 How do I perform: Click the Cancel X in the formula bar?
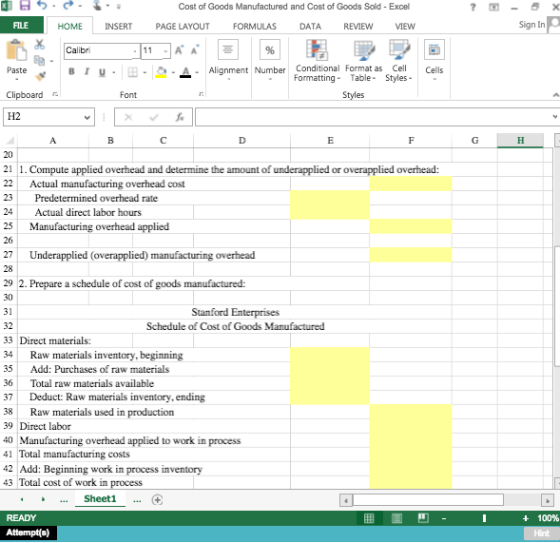pos(129,117)
